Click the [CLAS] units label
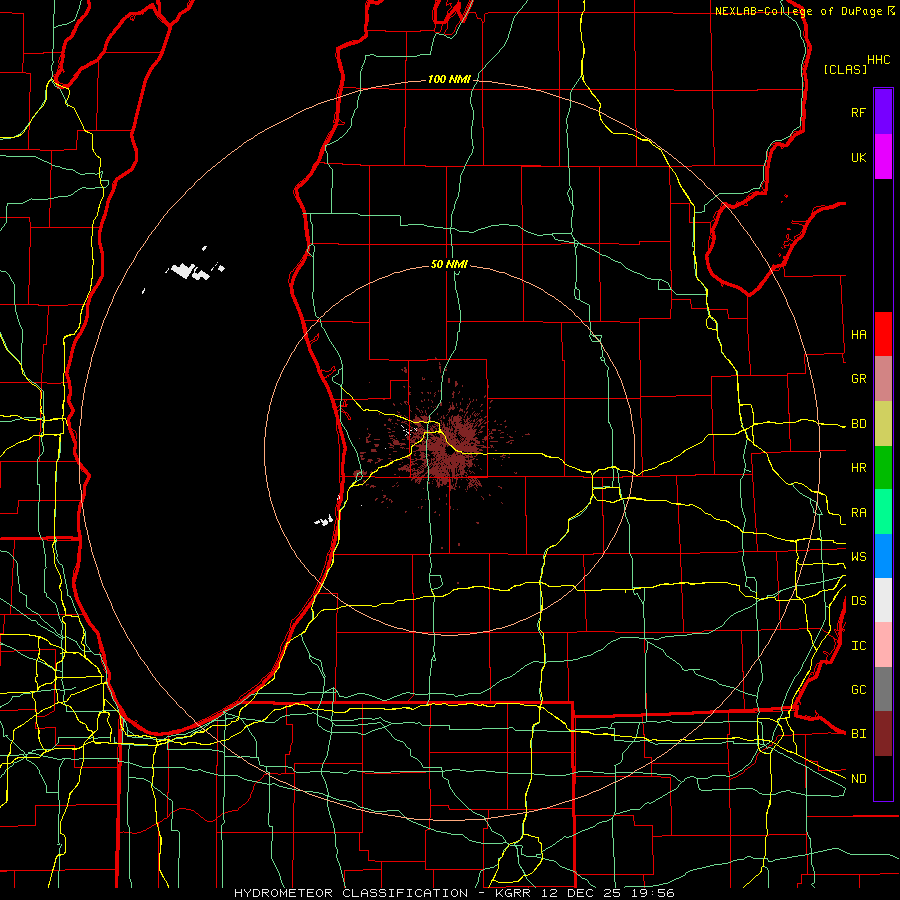This screenshot has height=900, width=900. coord(845,69)
